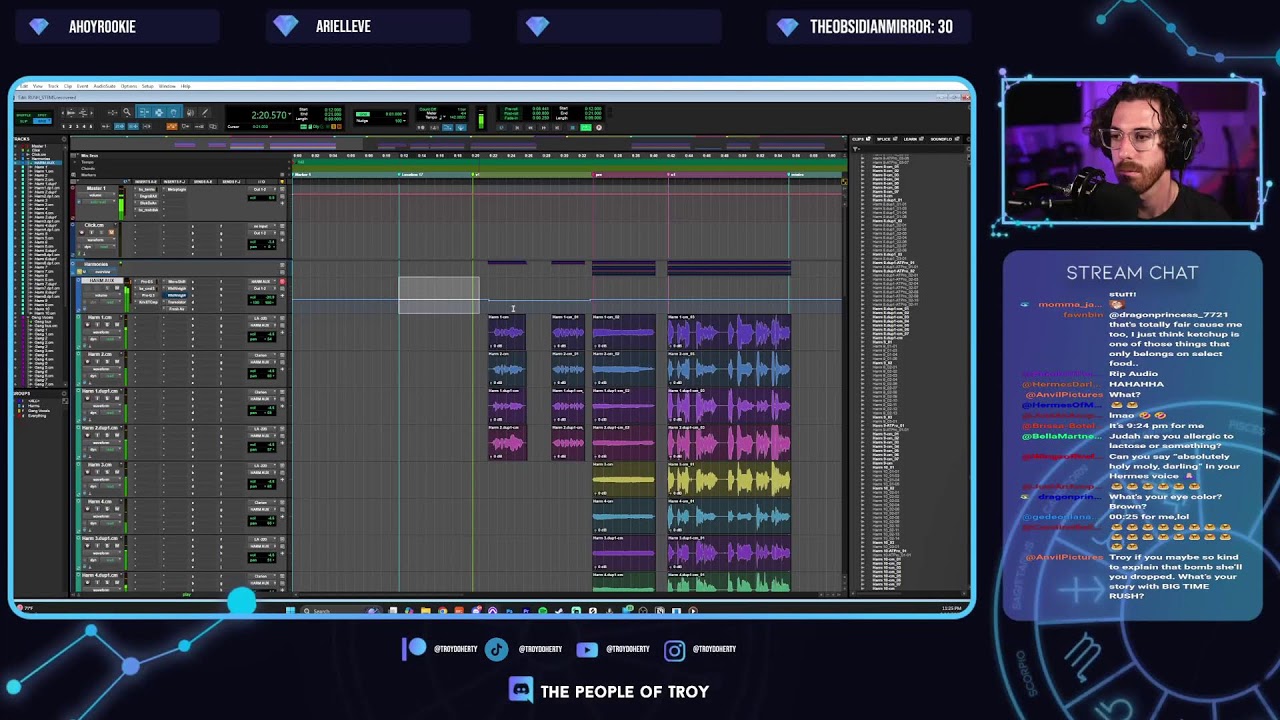Click the transport Record button

pyautogui.click(x=599, y=127)
